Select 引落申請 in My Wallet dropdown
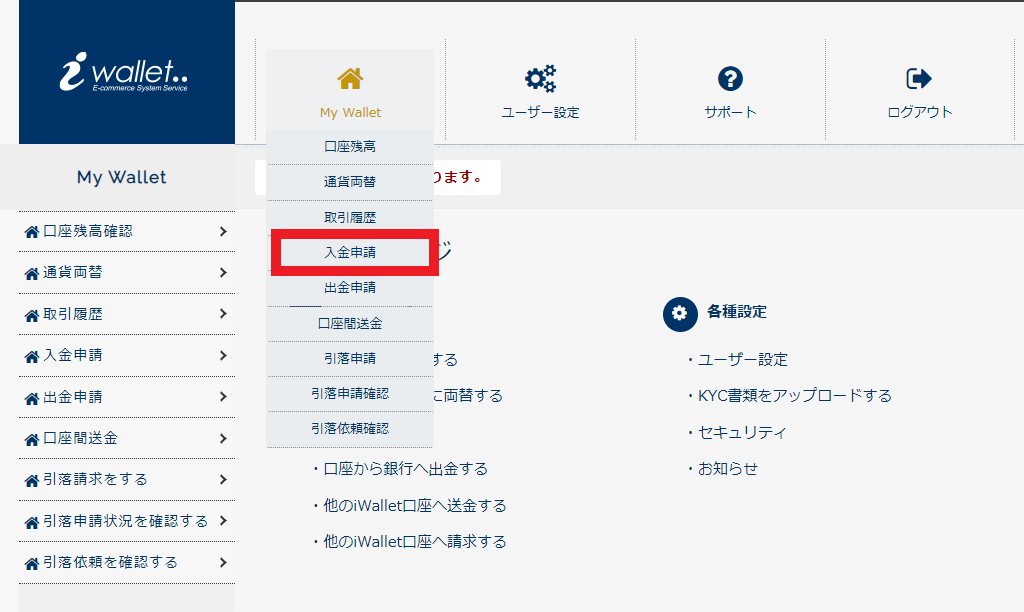The height and width of the screenshot is (612, 1024). point(350,359)
